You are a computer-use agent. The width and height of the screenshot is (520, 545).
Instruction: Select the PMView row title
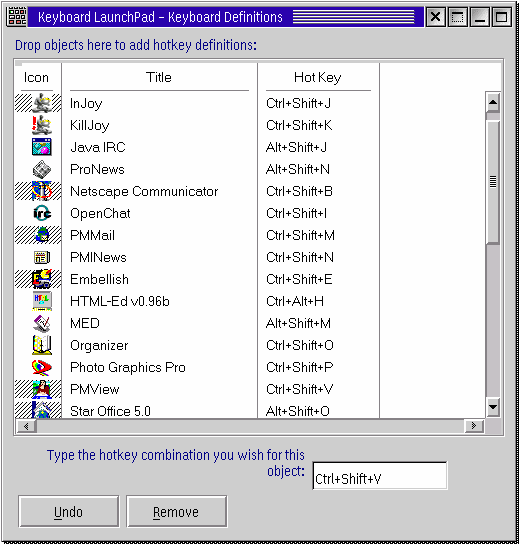coord(95,389)
